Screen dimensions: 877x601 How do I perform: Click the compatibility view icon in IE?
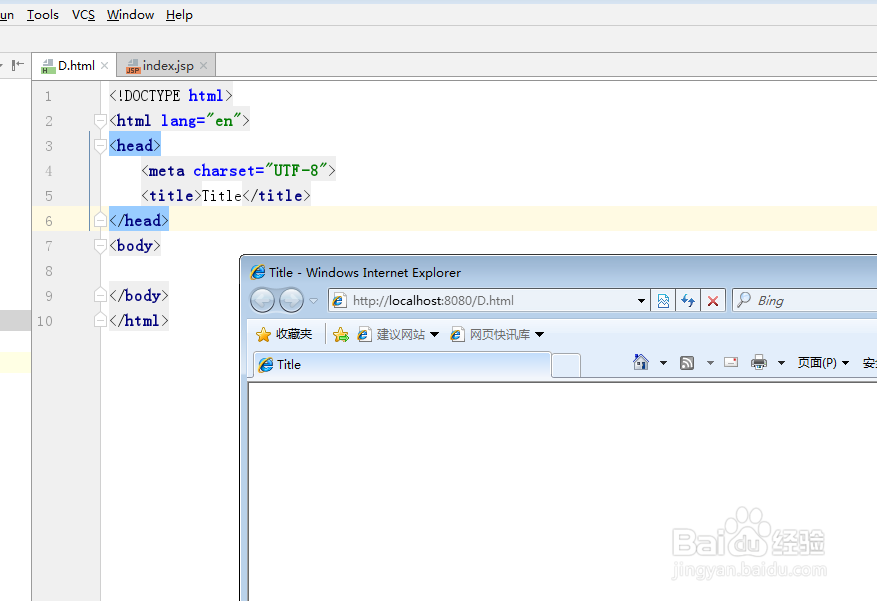[x=663, y=301]
